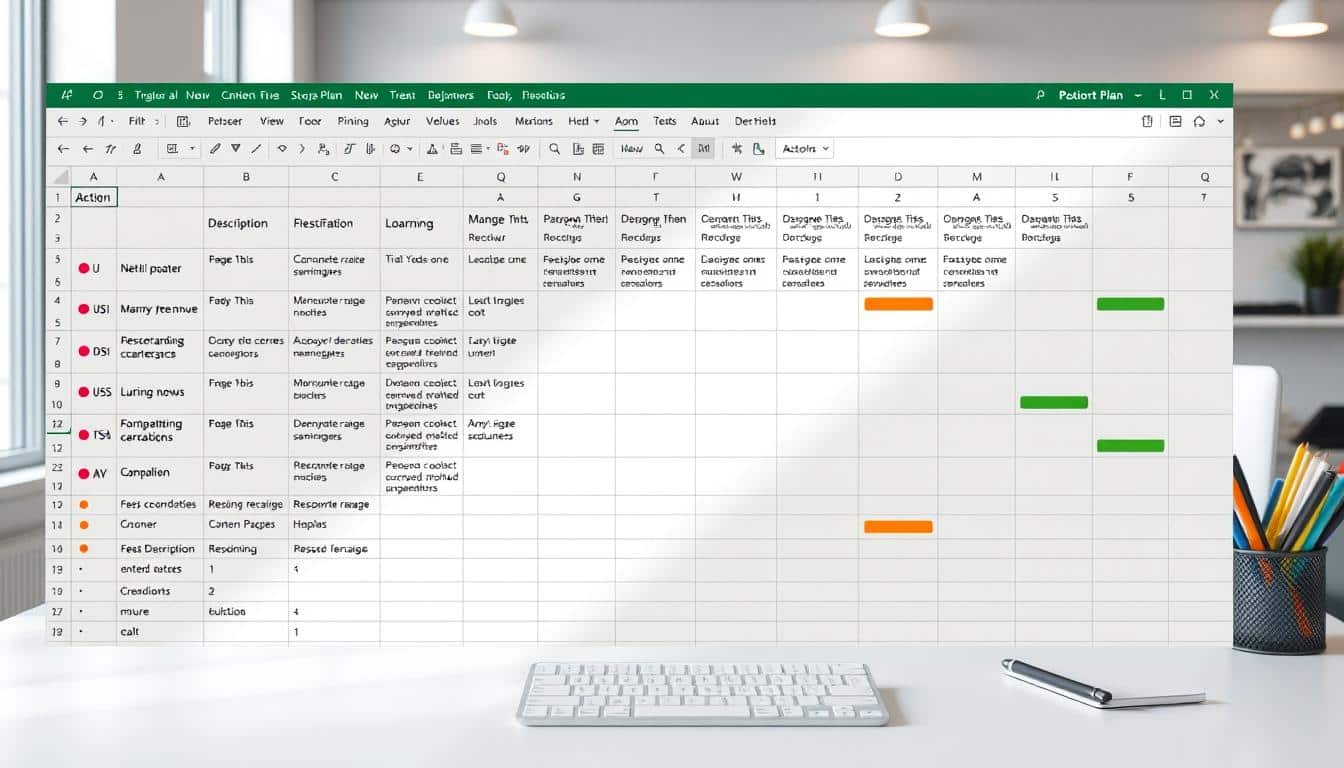Select the green bar in the USS row
The width and height of the screenshot is (1344, 768).
coord(1054,402)
